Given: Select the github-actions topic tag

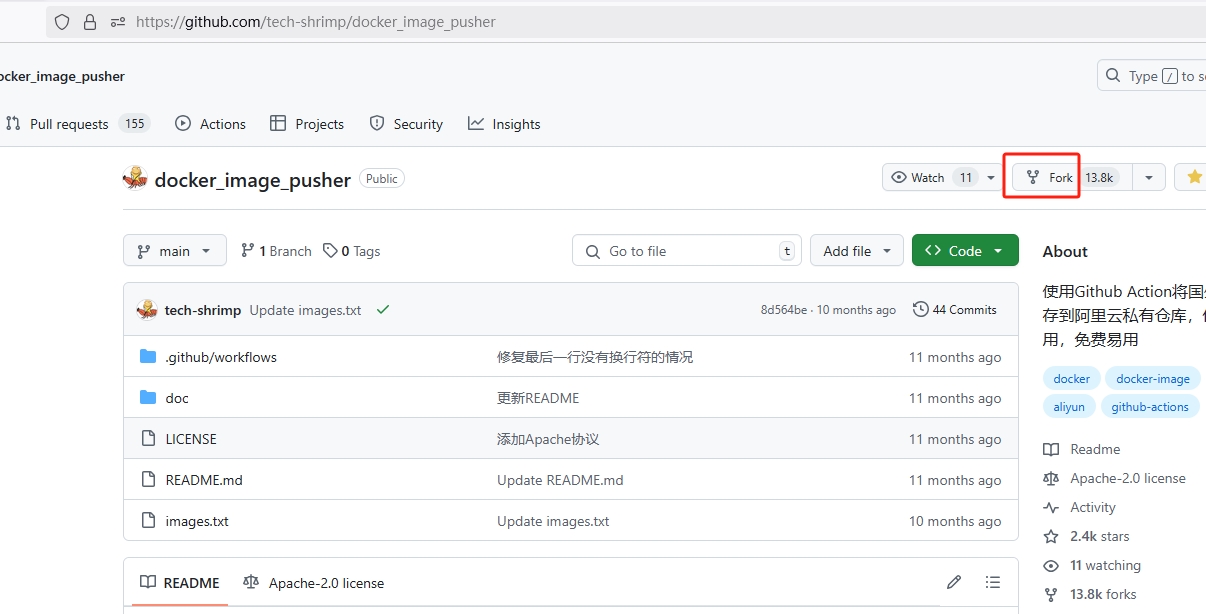Looking at the screenshot, I should (x=1149, y=407).
